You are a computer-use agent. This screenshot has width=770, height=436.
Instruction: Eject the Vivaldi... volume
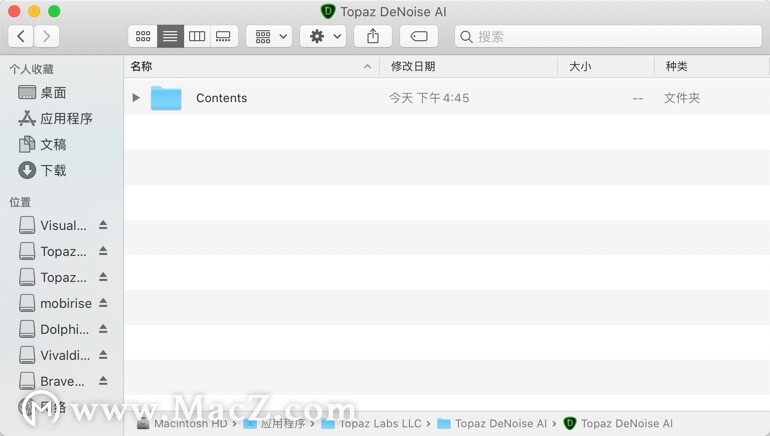103,355
